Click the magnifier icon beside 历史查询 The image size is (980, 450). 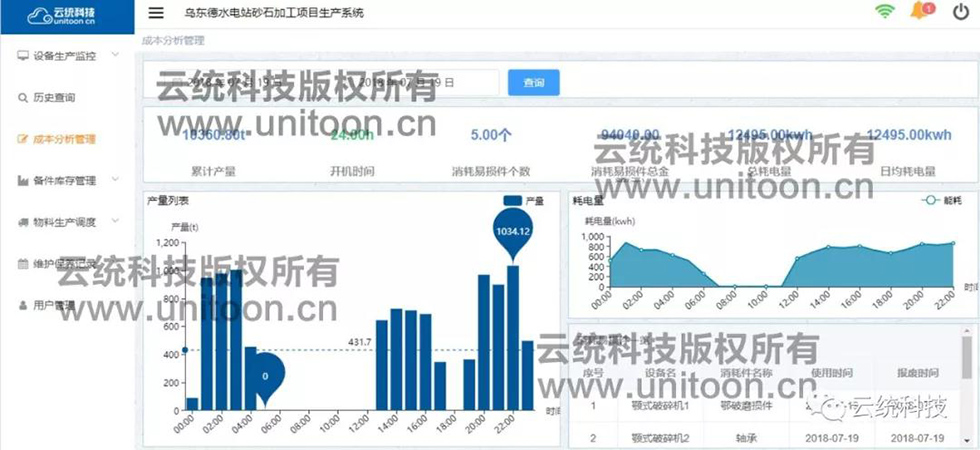[23, 98]
